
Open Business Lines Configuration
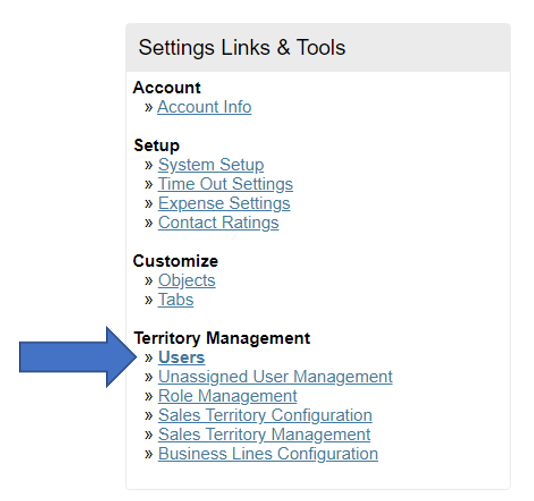268,454
